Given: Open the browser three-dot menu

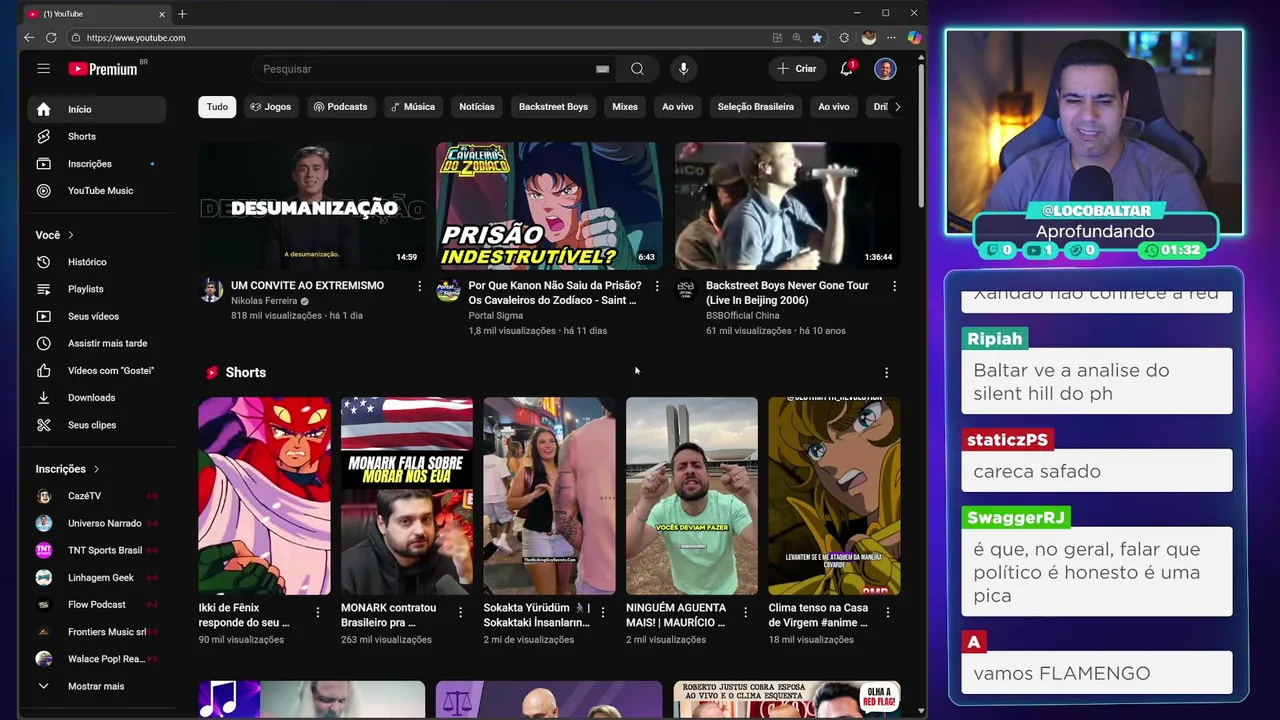Looking at the screenshot, I should tap(891, 38).
